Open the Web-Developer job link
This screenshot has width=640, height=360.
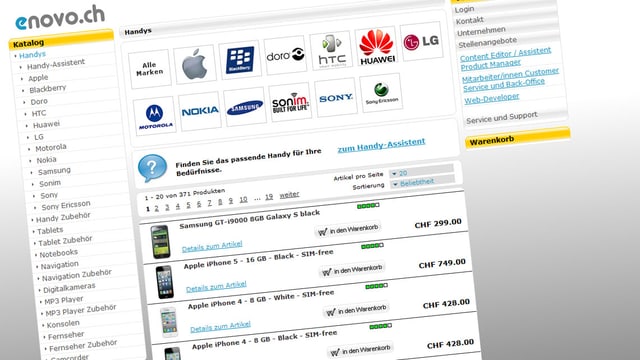(491, 98)
